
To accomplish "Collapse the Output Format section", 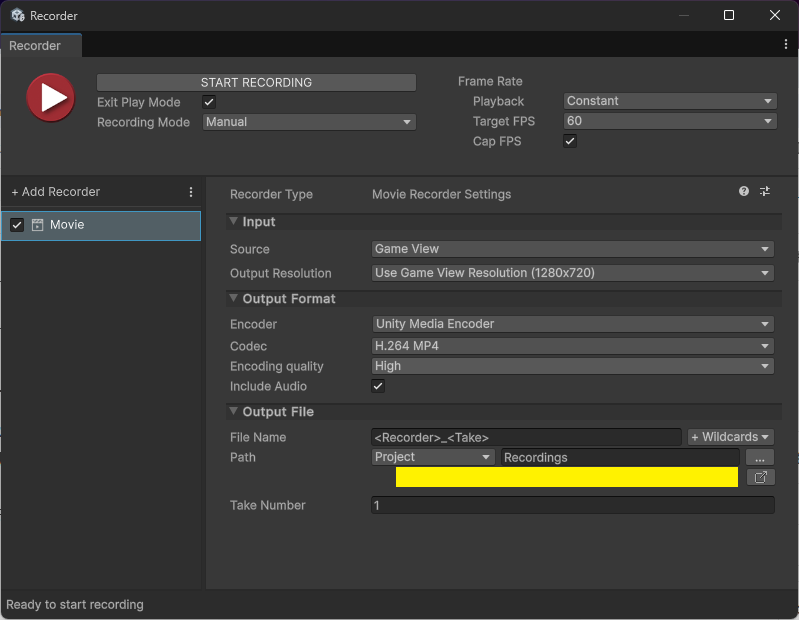I will coord(234,299).
